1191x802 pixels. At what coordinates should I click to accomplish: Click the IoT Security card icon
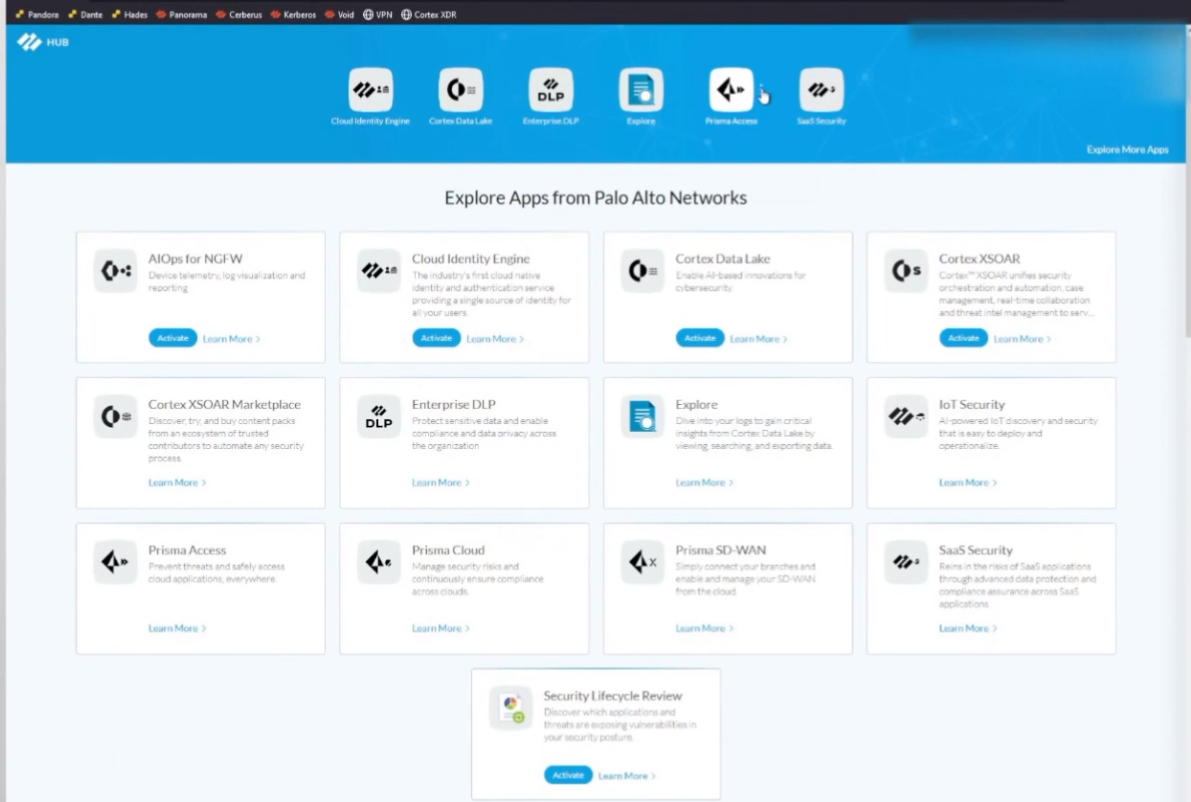point(906,416)
